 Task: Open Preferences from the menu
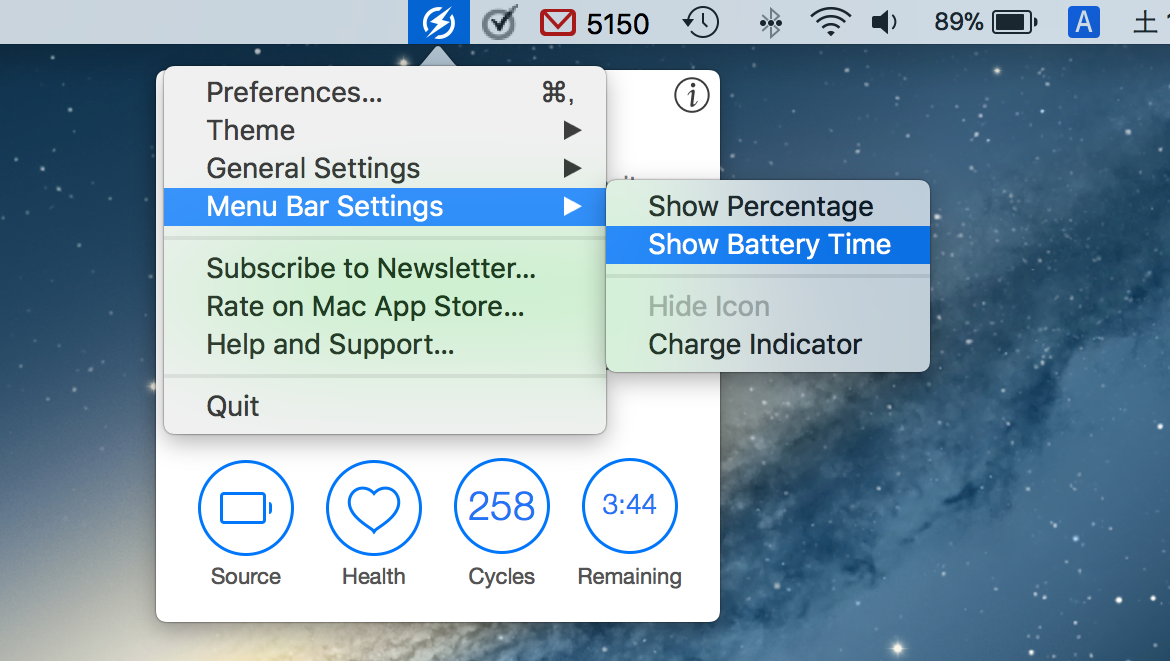(x=294, y=93)
